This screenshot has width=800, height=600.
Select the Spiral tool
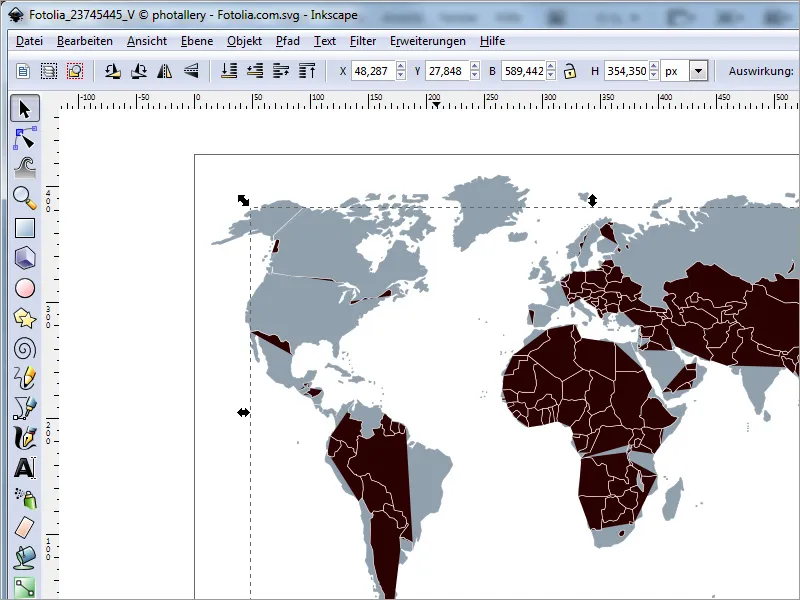coord(24,348)
